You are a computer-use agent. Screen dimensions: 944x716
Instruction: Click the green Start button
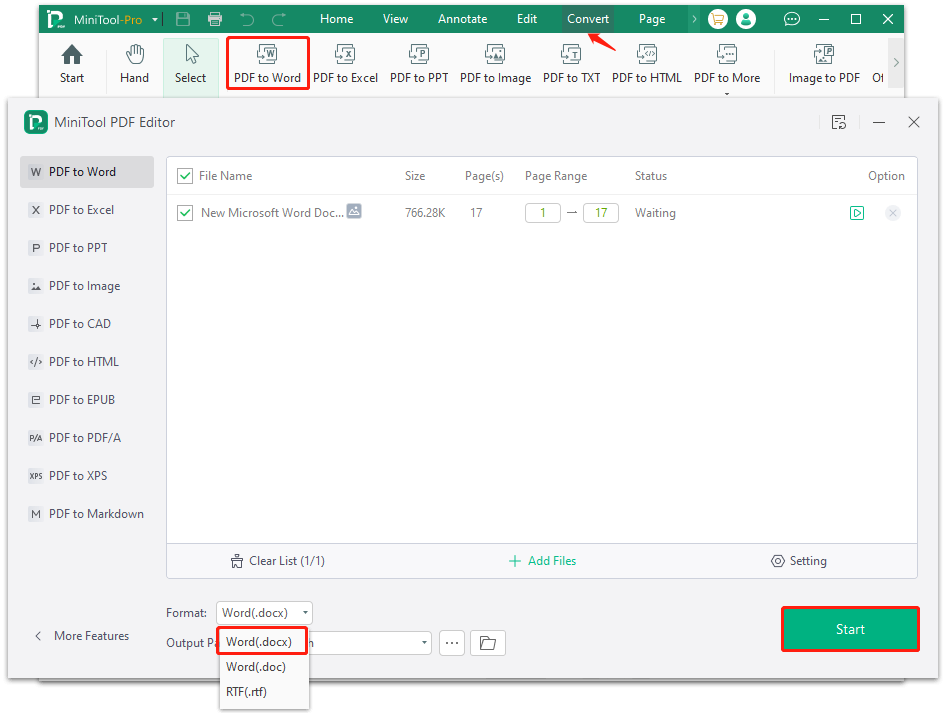(850, 629)
